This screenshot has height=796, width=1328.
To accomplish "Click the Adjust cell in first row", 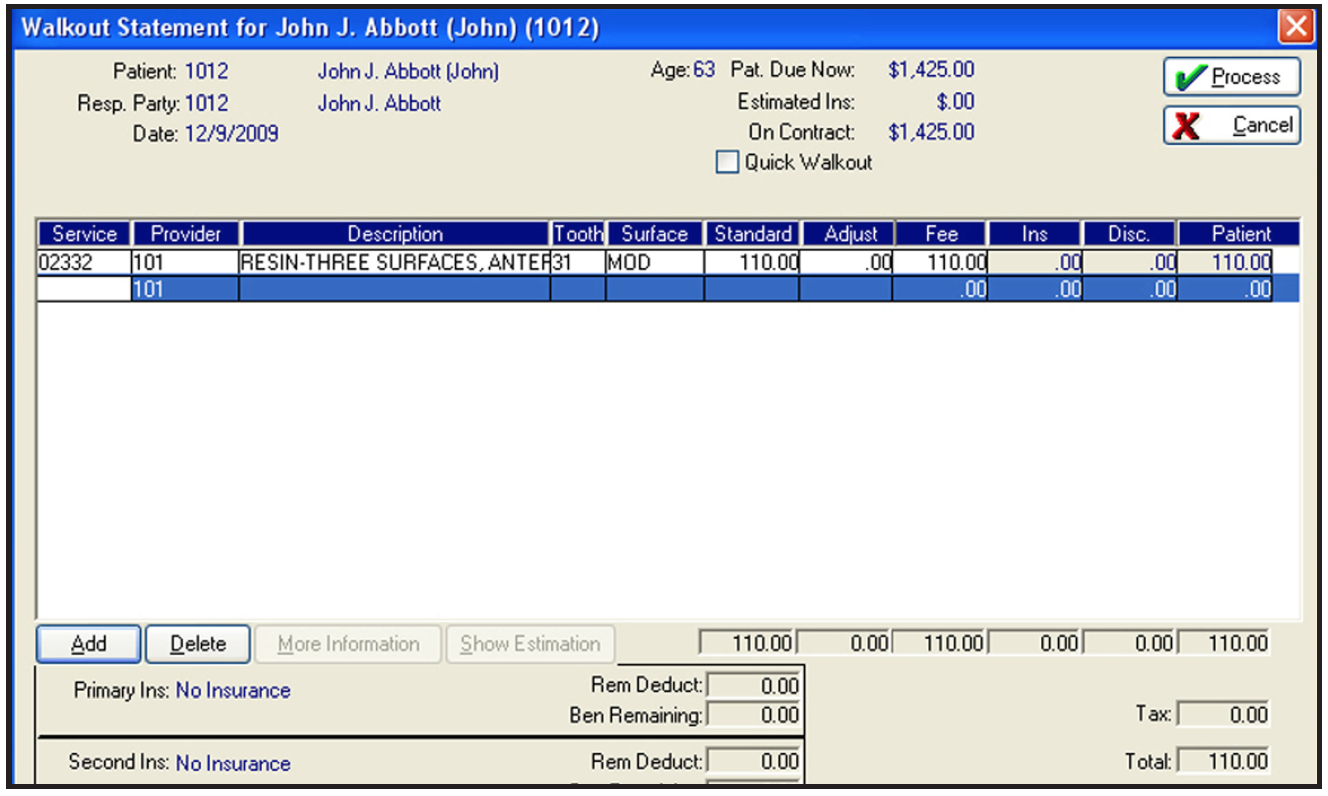I will (846, 263).
